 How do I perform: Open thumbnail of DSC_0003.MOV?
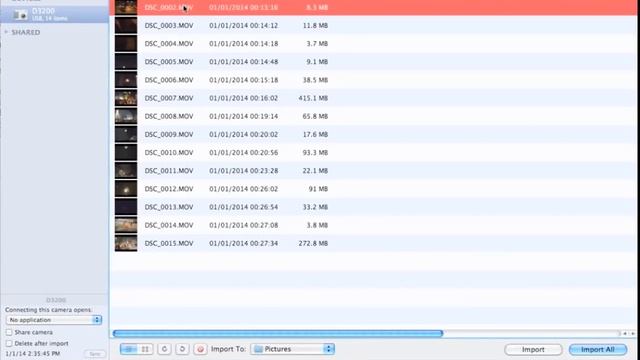pyautogui.click(x=126, y=25)
